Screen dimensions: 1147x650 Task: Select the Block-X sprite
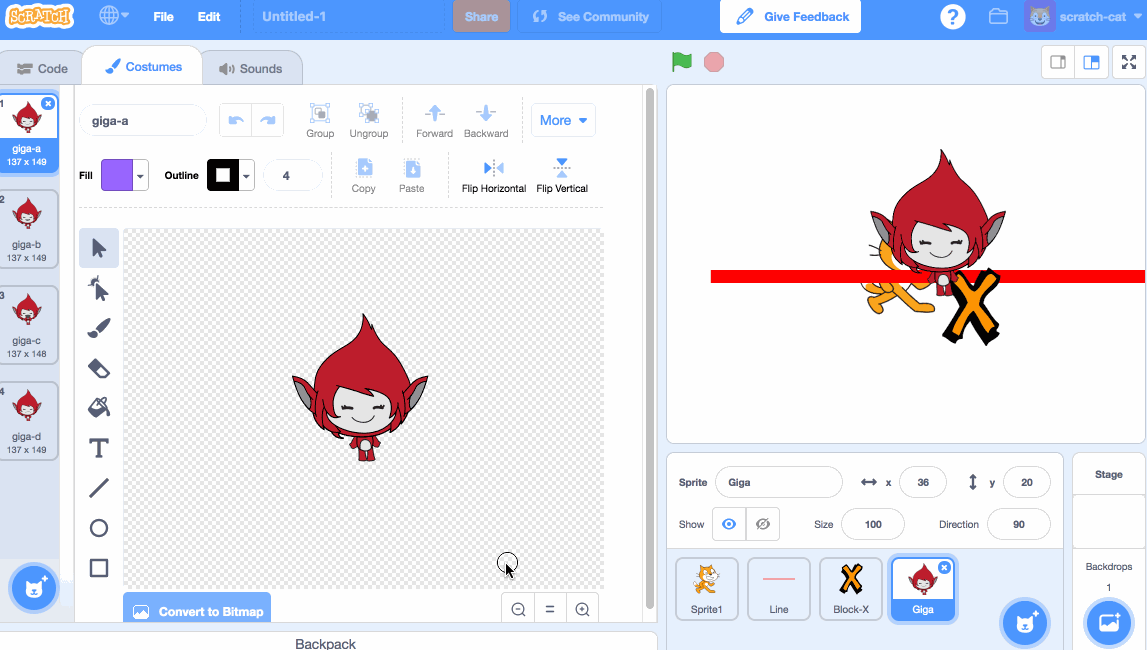coord(851,589)
